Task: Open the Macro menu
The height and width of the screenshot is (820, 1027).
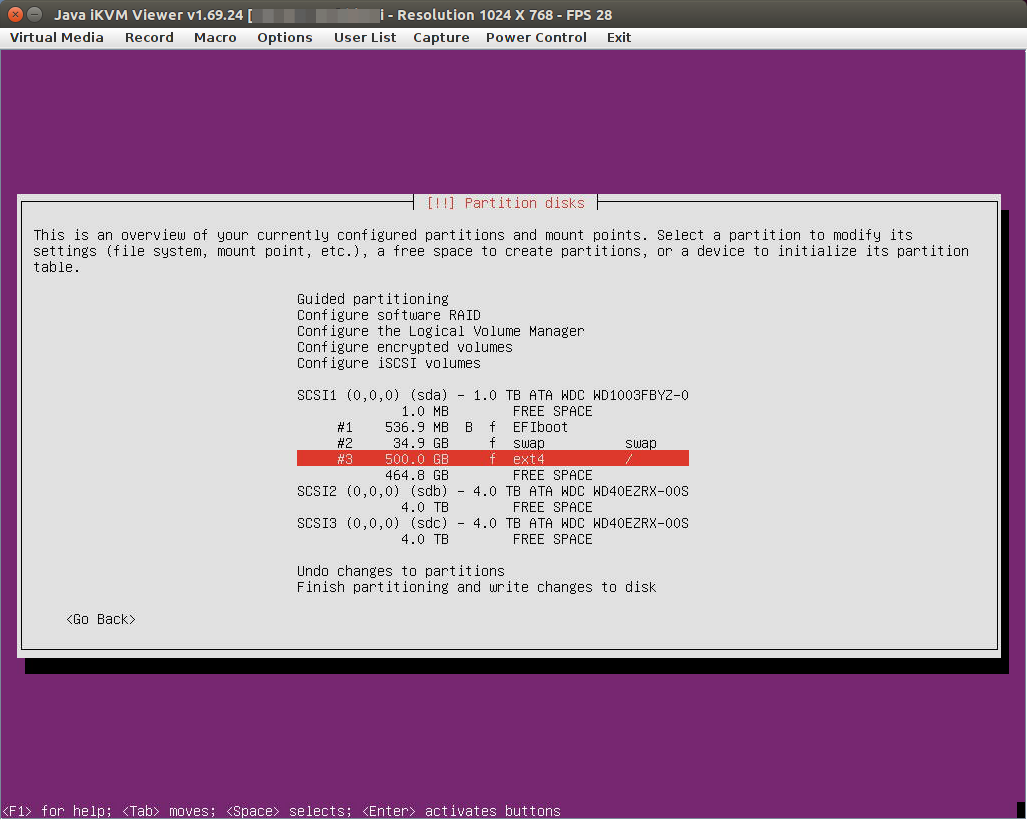Action: click(x=215, y=37)
